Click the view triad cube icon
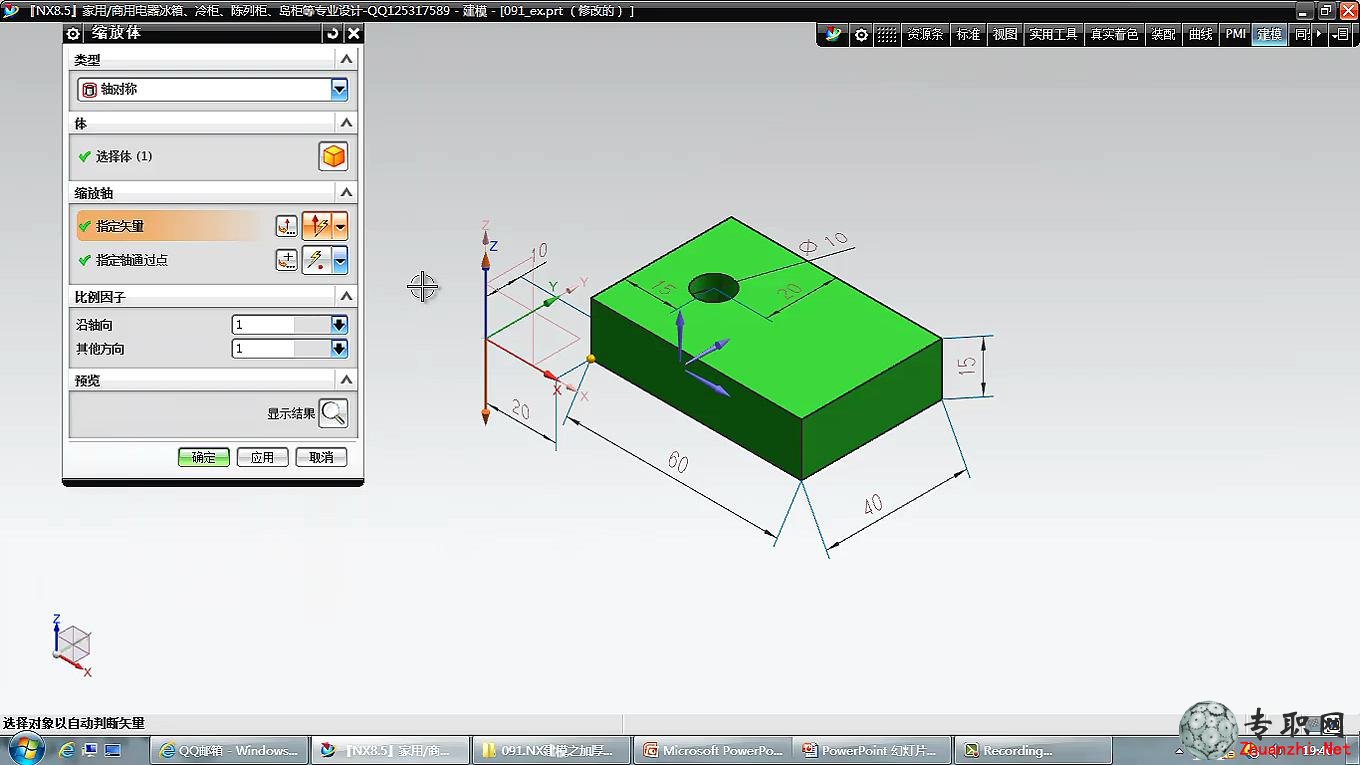The image size is (1360, 765). point(72,645)
